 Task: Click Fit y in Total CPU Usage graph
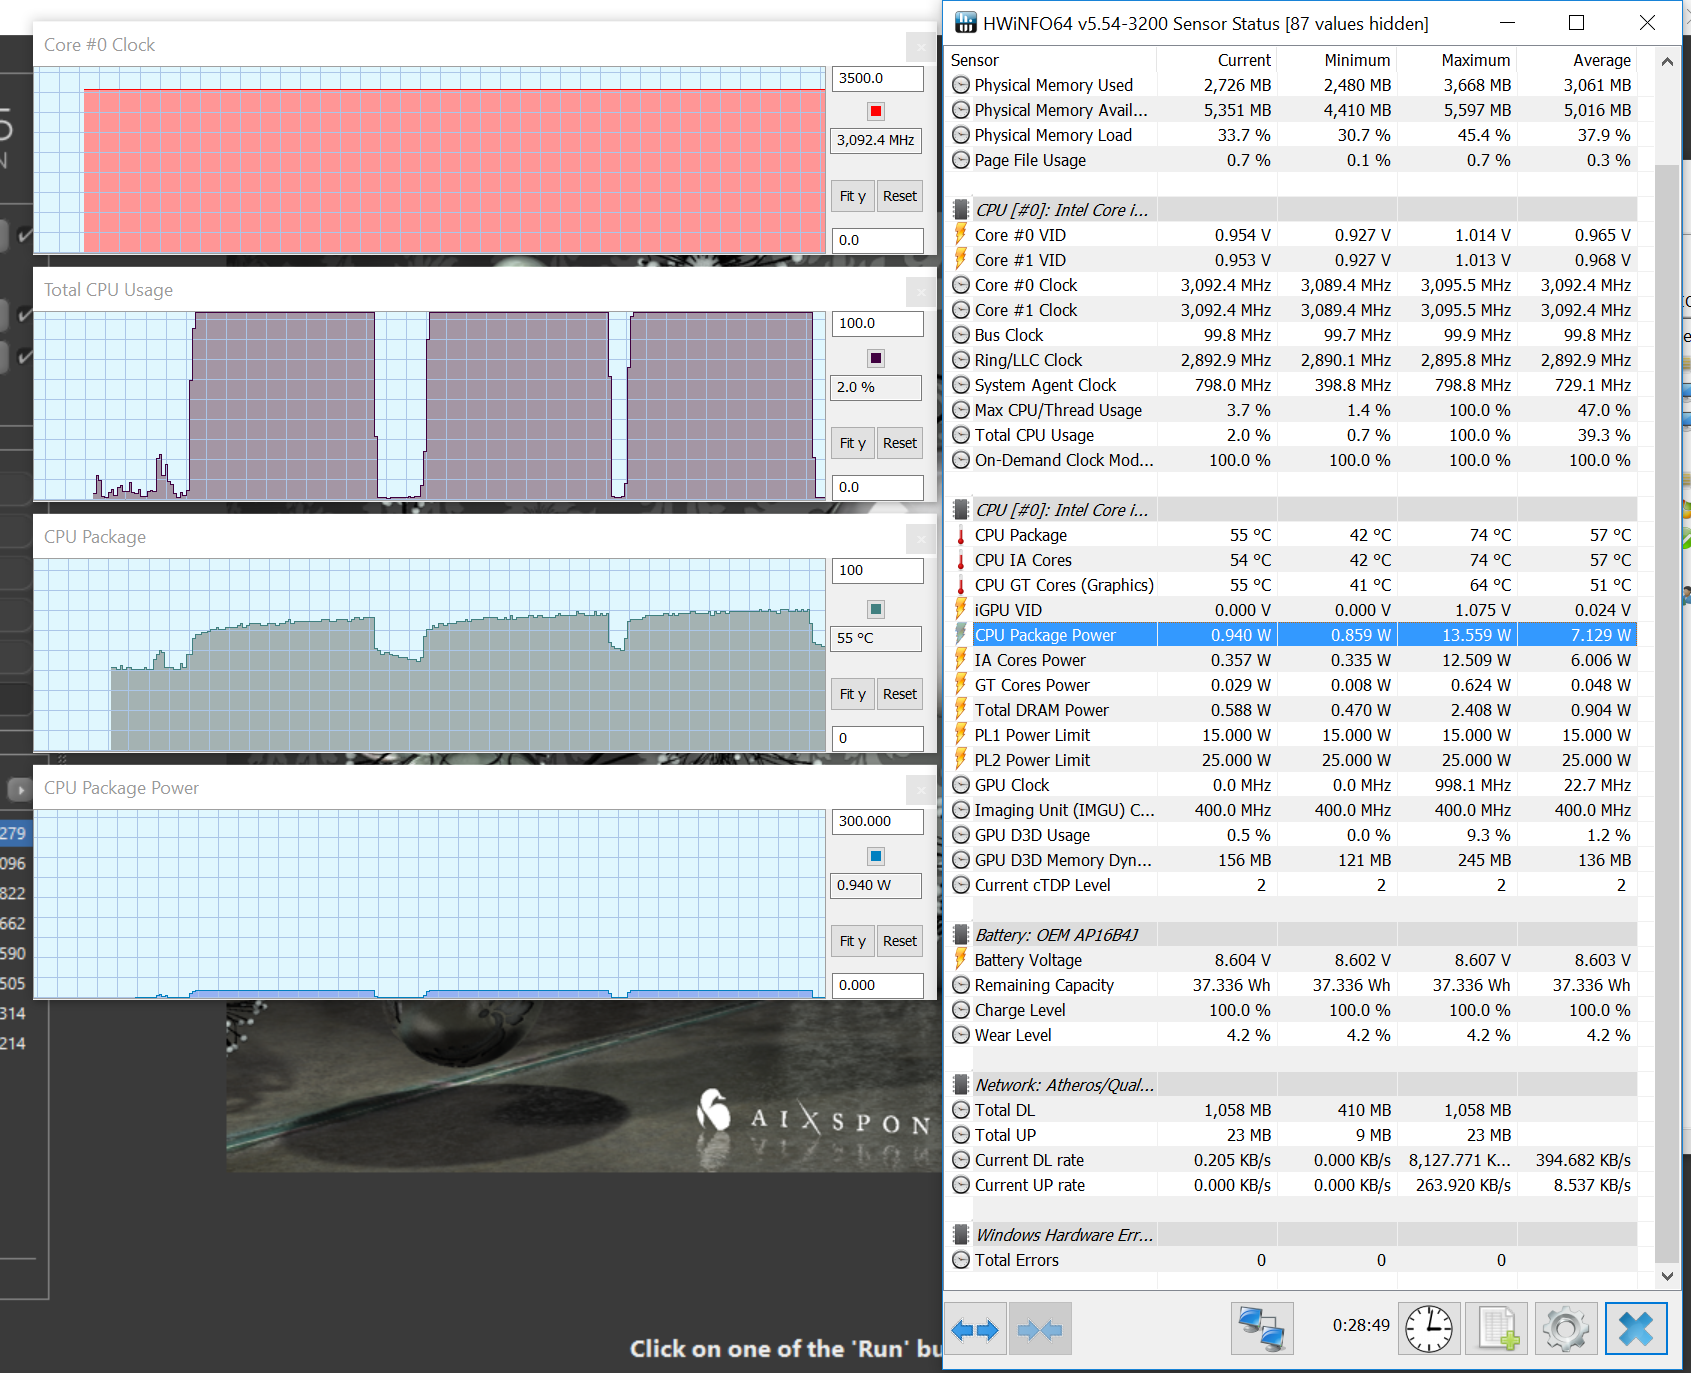click(x=853, y=443)
